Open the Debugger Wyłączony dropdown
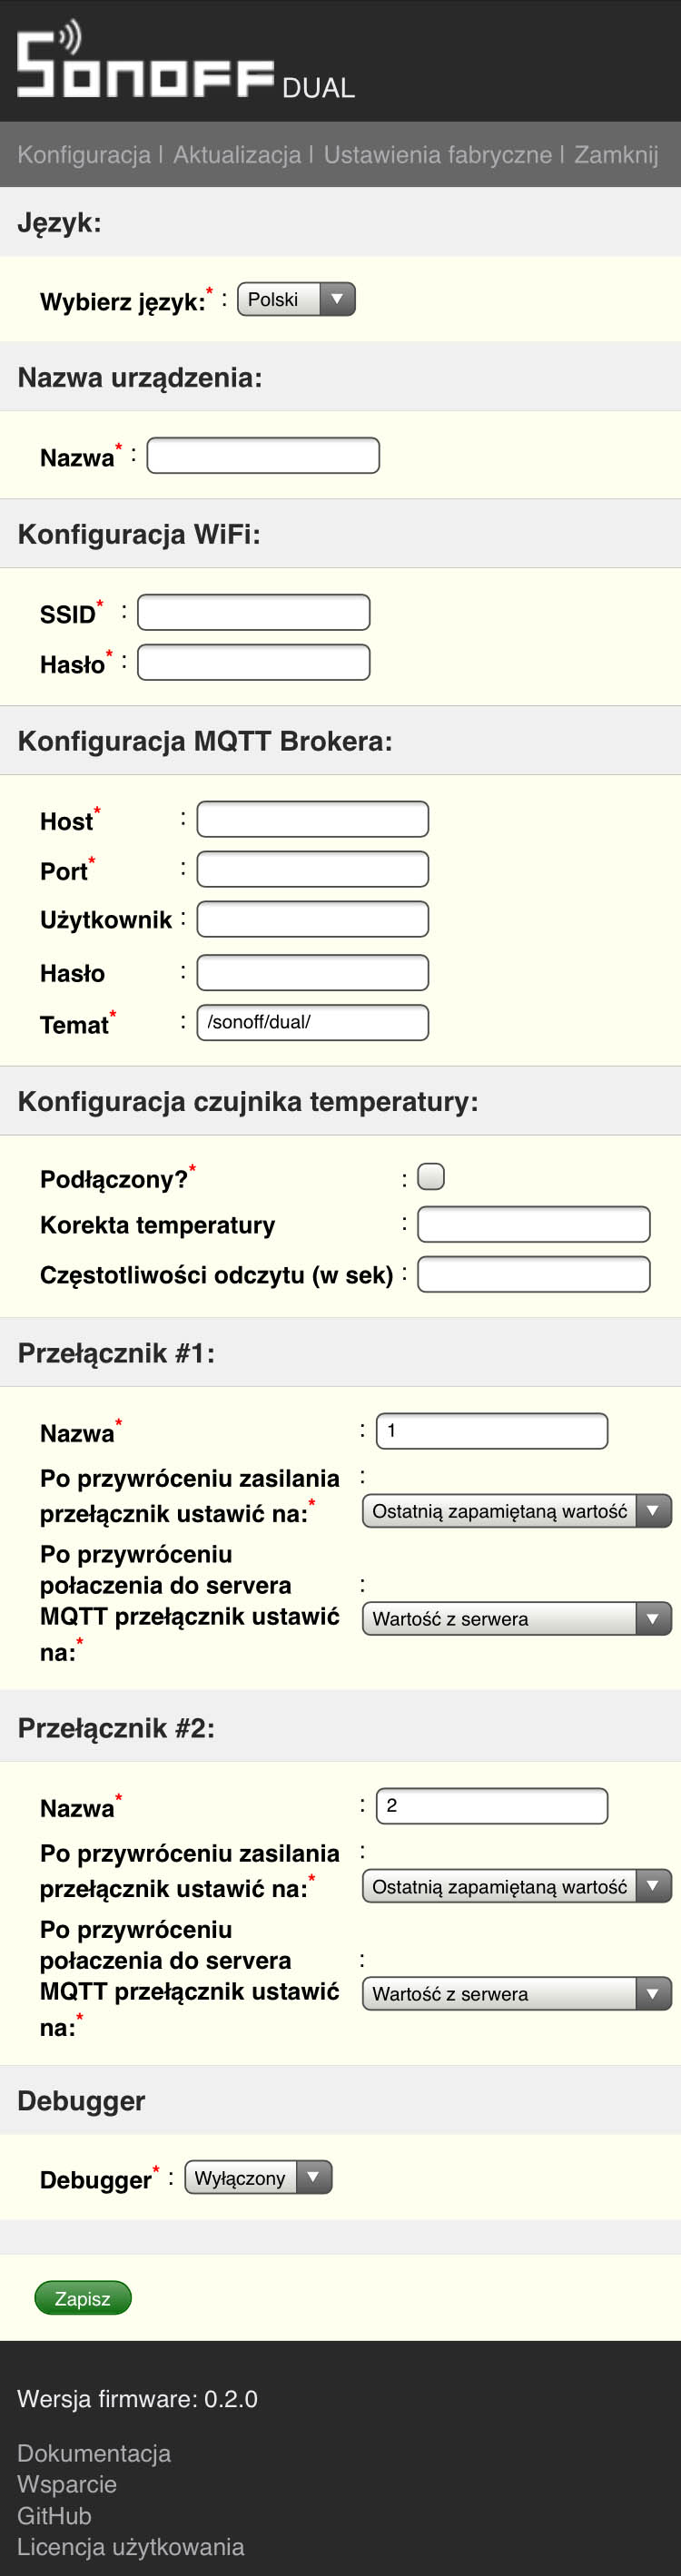The height and width of the screenshot is (2576, 681). pos(258,2178)
